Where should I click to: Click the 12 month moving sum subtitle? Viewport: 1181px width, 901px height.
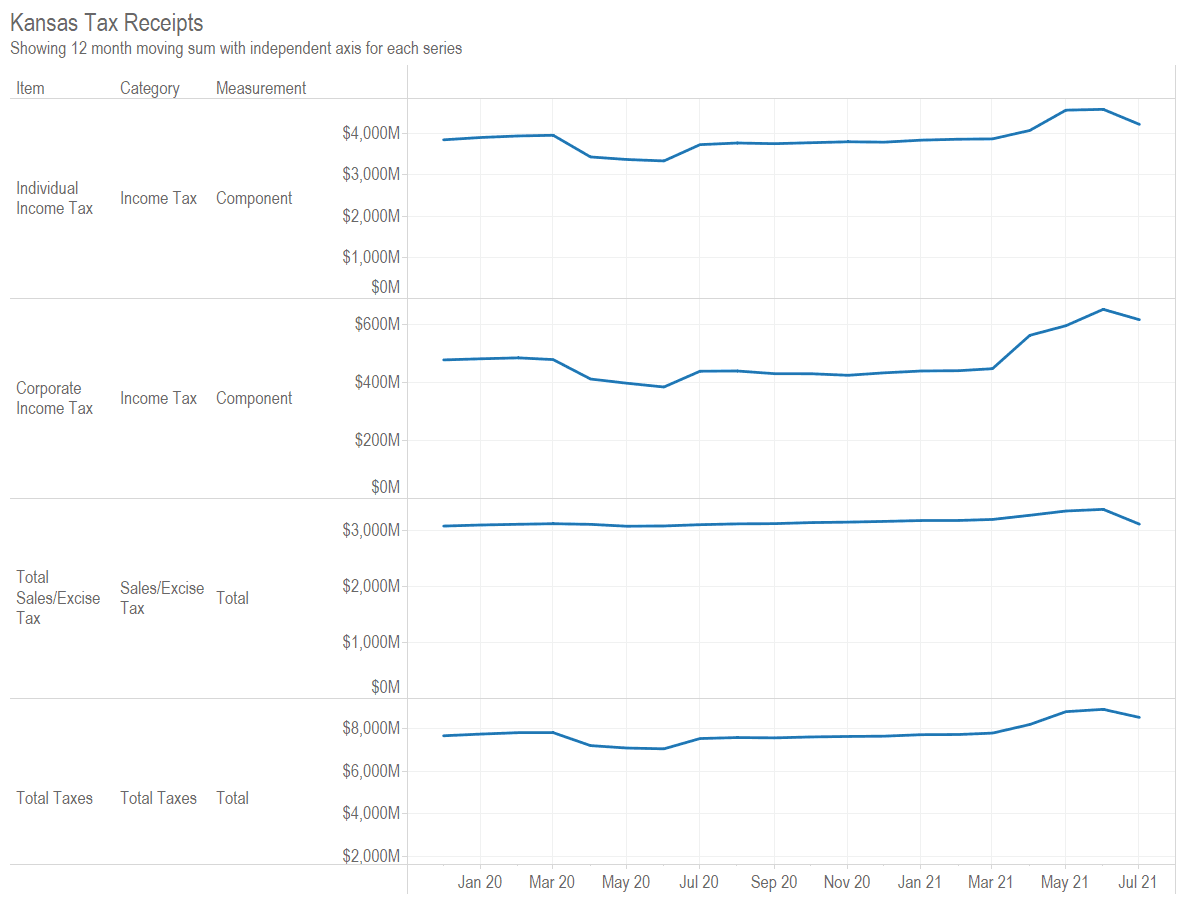[x=236, y=48]
